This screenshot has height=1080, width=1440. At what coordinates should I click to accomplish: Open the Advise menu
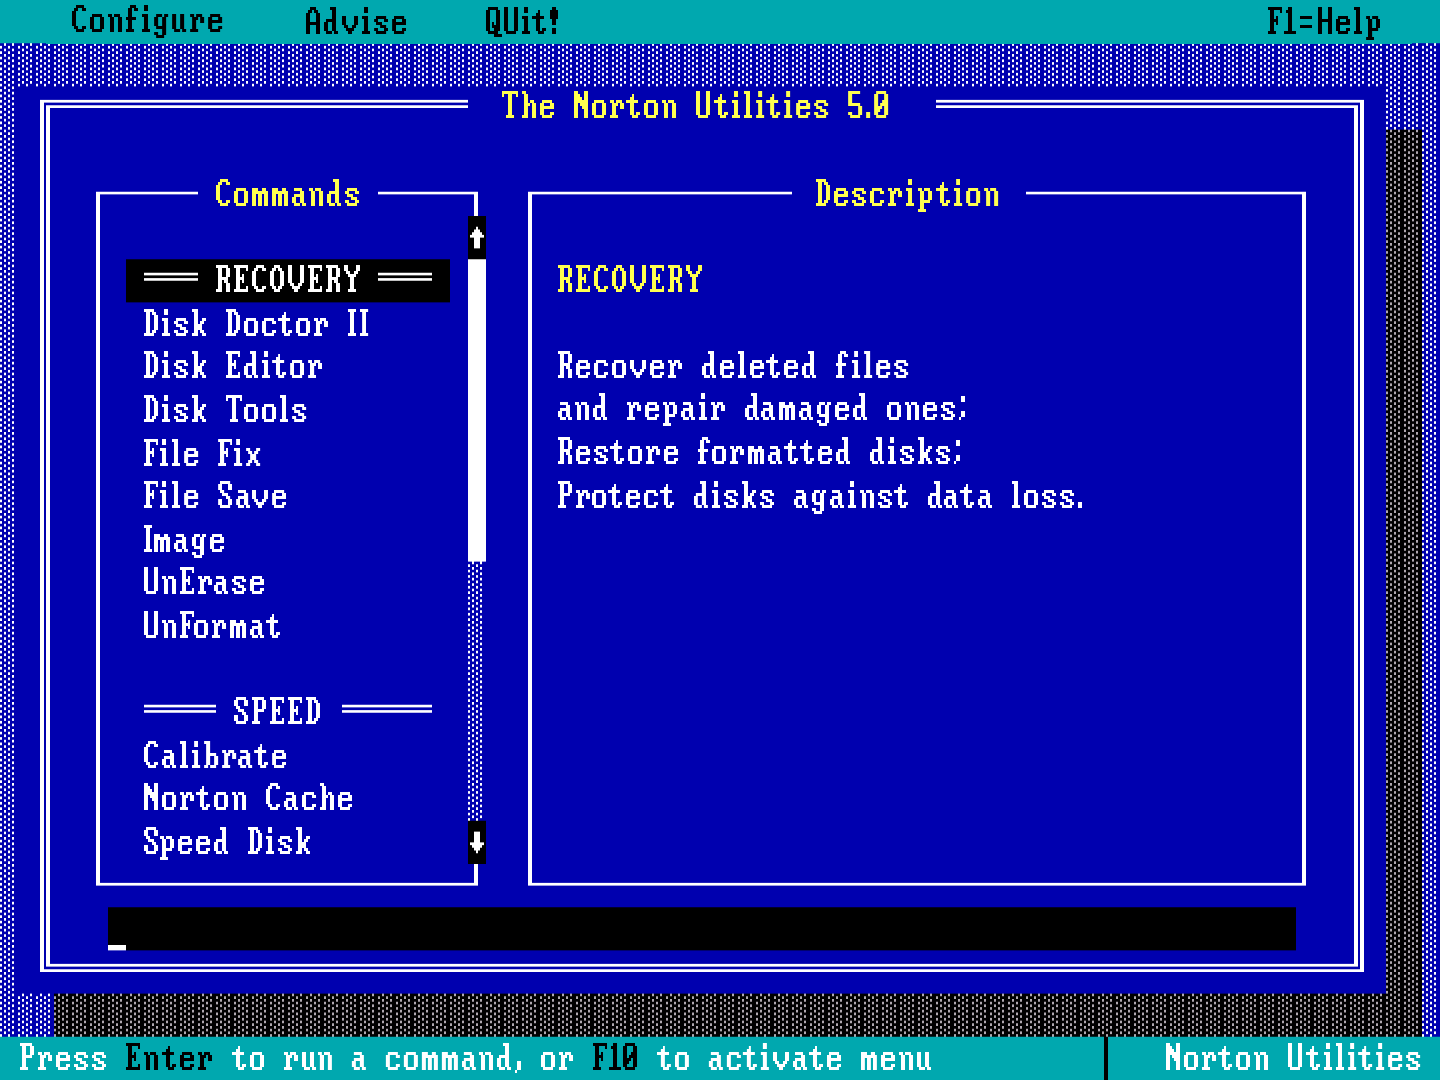pos(355,21)
